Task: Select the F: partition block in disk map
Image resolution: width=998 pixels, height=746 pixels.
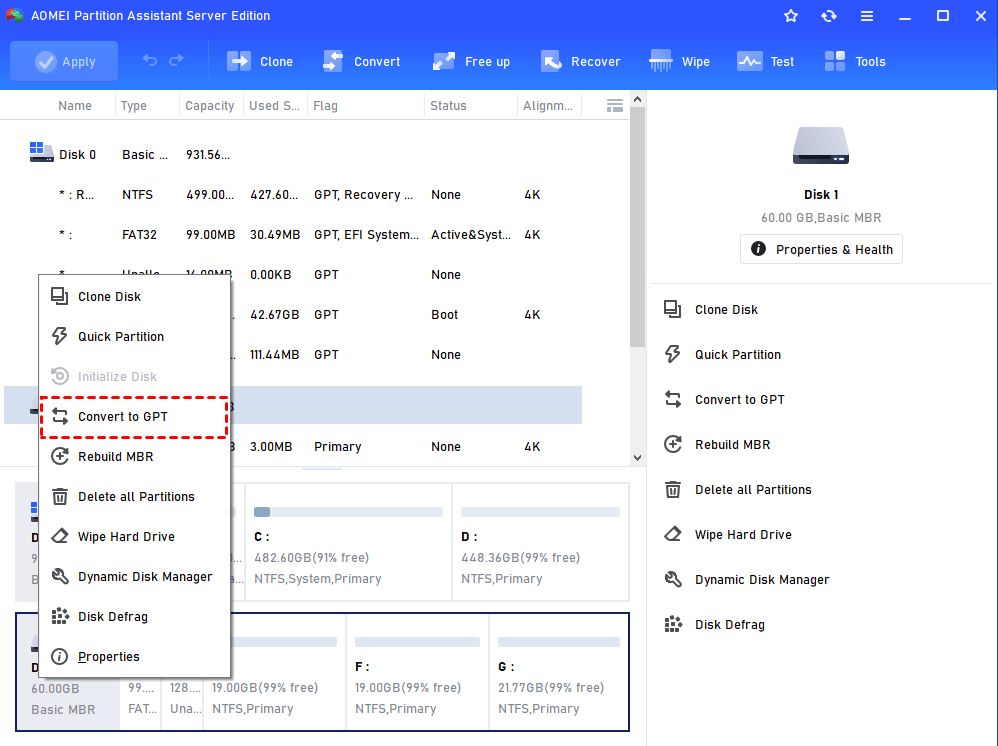Action: coord(418,672)
